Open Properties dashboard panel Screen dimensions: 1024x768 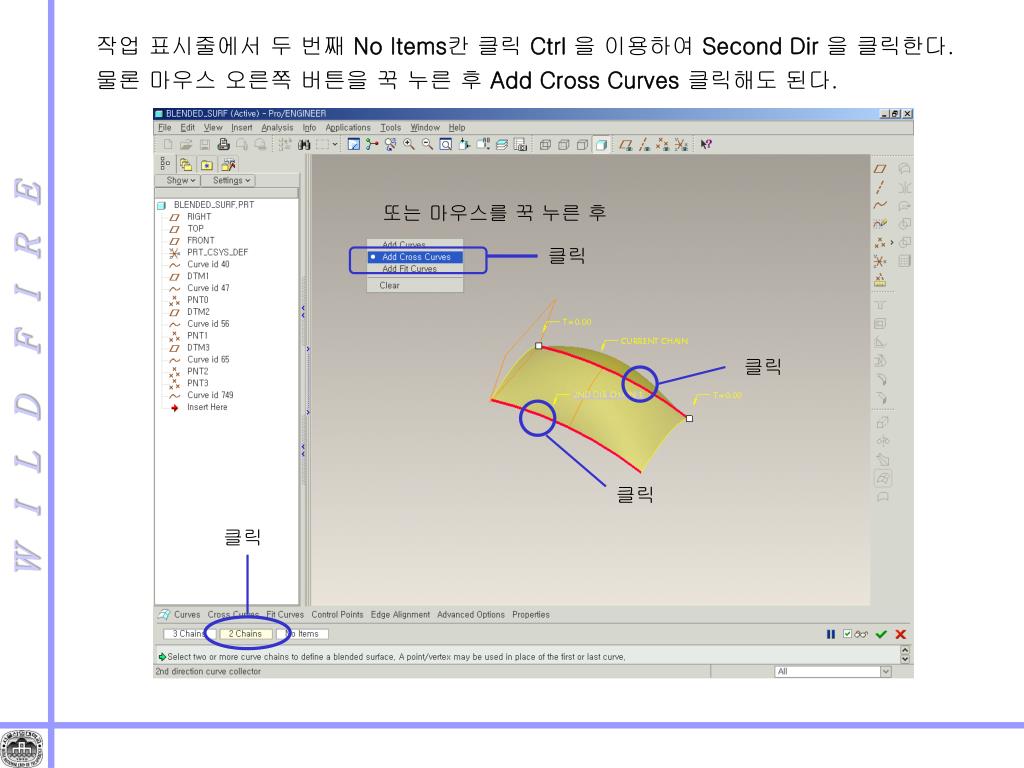tap(531, 615)
